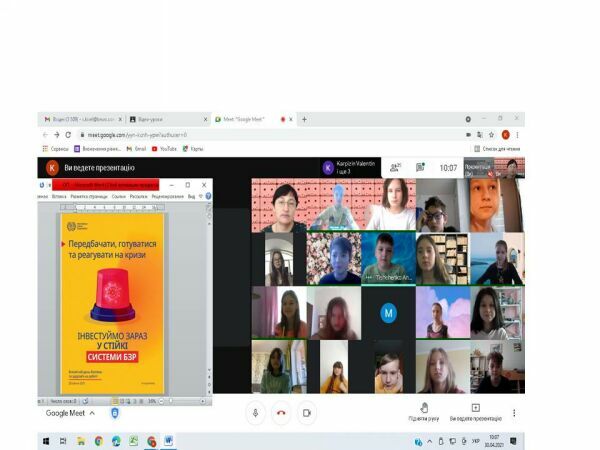
Task: Click the translate page icon in address bar
Action: [480, 135]
